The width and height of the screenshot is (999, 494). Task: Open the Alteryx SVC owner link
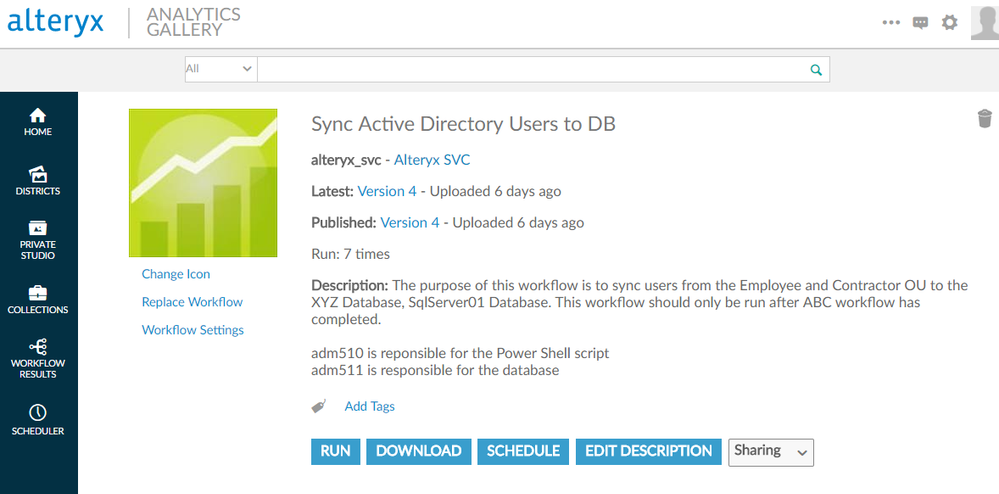[432, 160]
